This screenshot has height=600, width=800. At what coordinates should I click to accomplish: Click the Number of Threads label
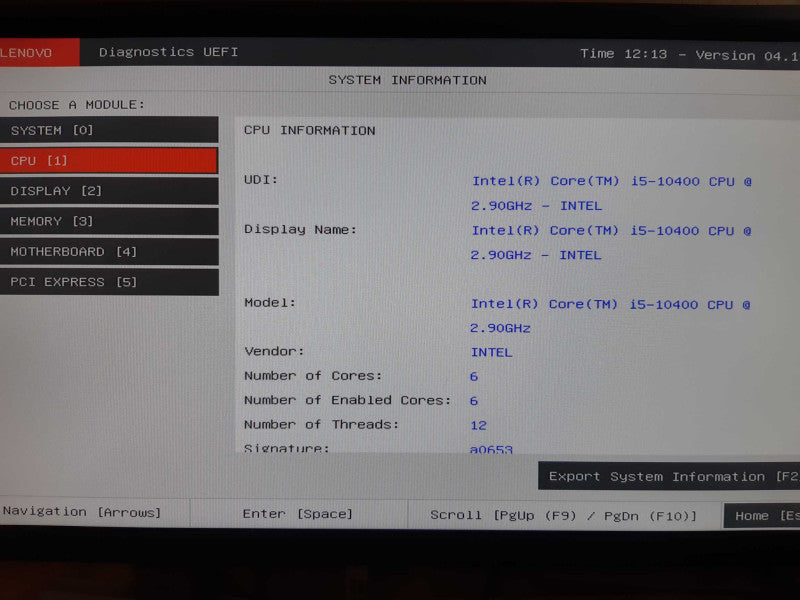point(321,424)
